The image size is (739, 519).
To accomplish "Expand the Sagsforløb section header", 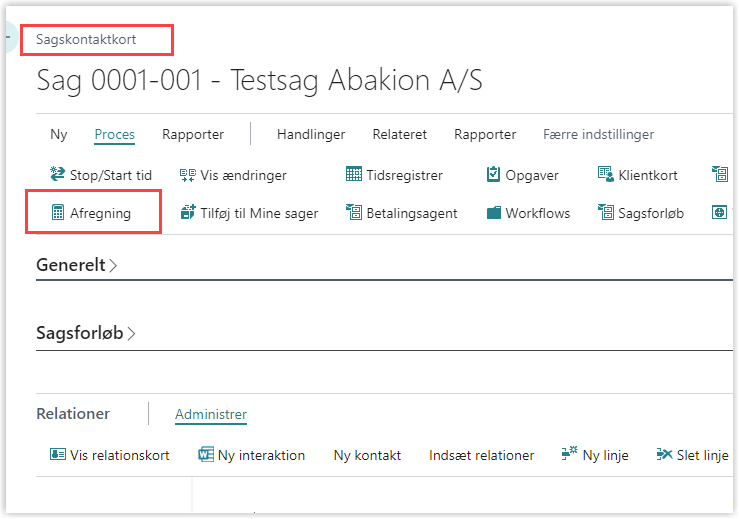I will [85, 334].
